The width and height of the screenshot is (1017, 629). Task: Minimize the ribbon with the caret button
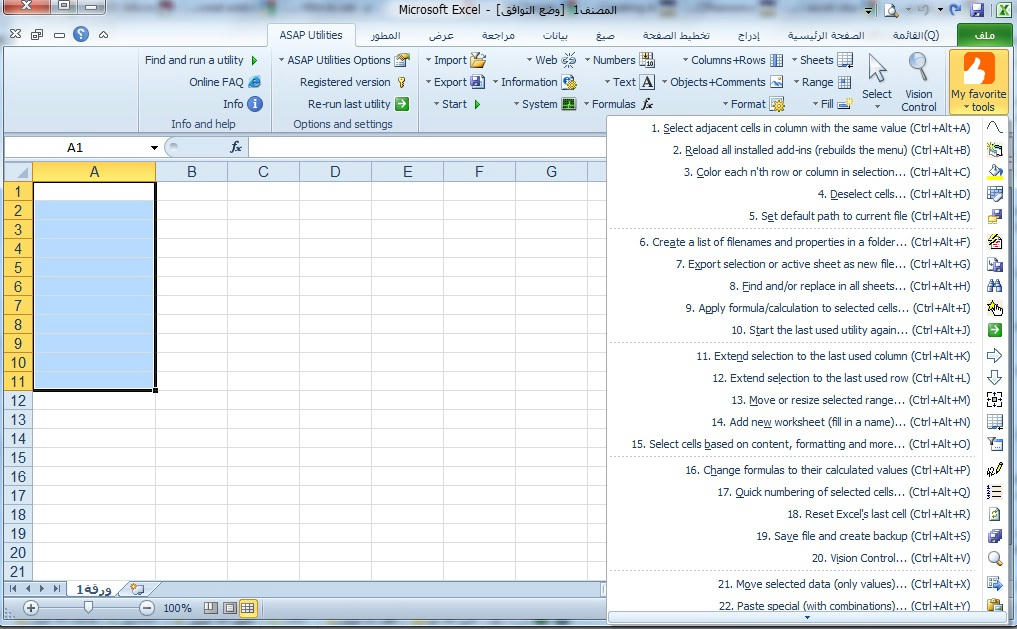(x=103, y=35)
